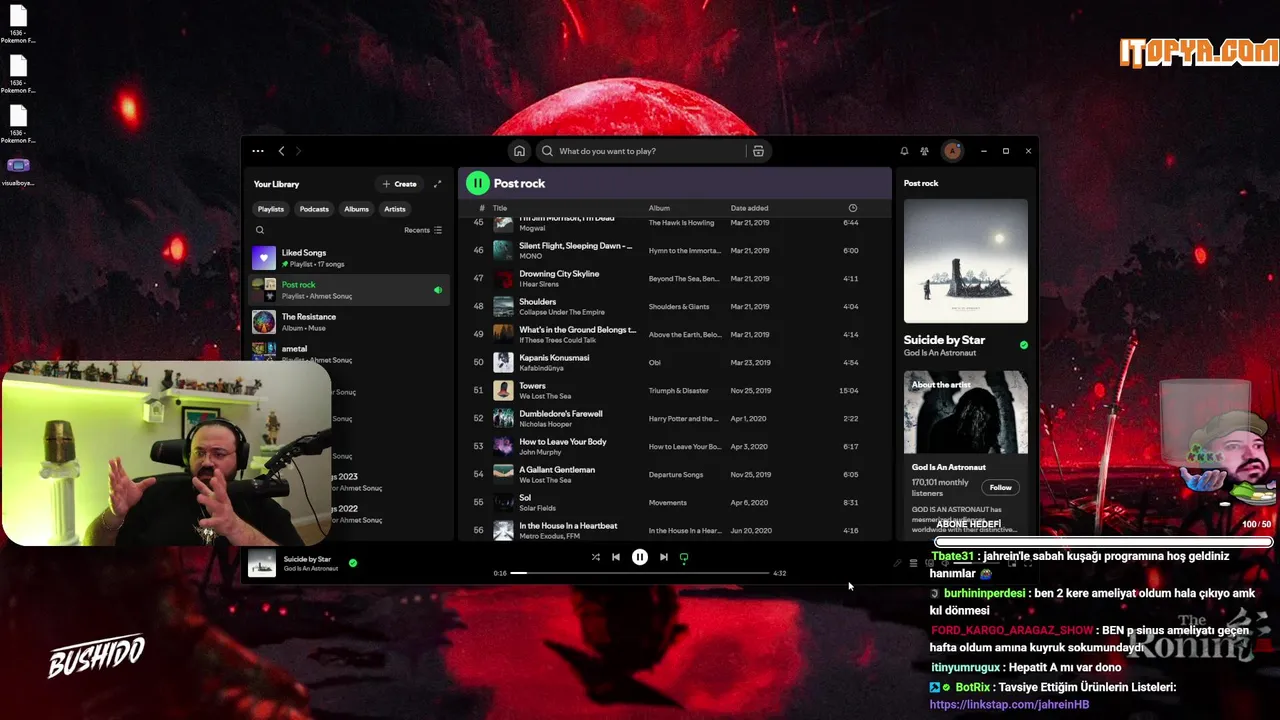Viewport: 1280px width, 720px height.
Task: Toggle shuffle in the player bar
Action: coord(595,557)
